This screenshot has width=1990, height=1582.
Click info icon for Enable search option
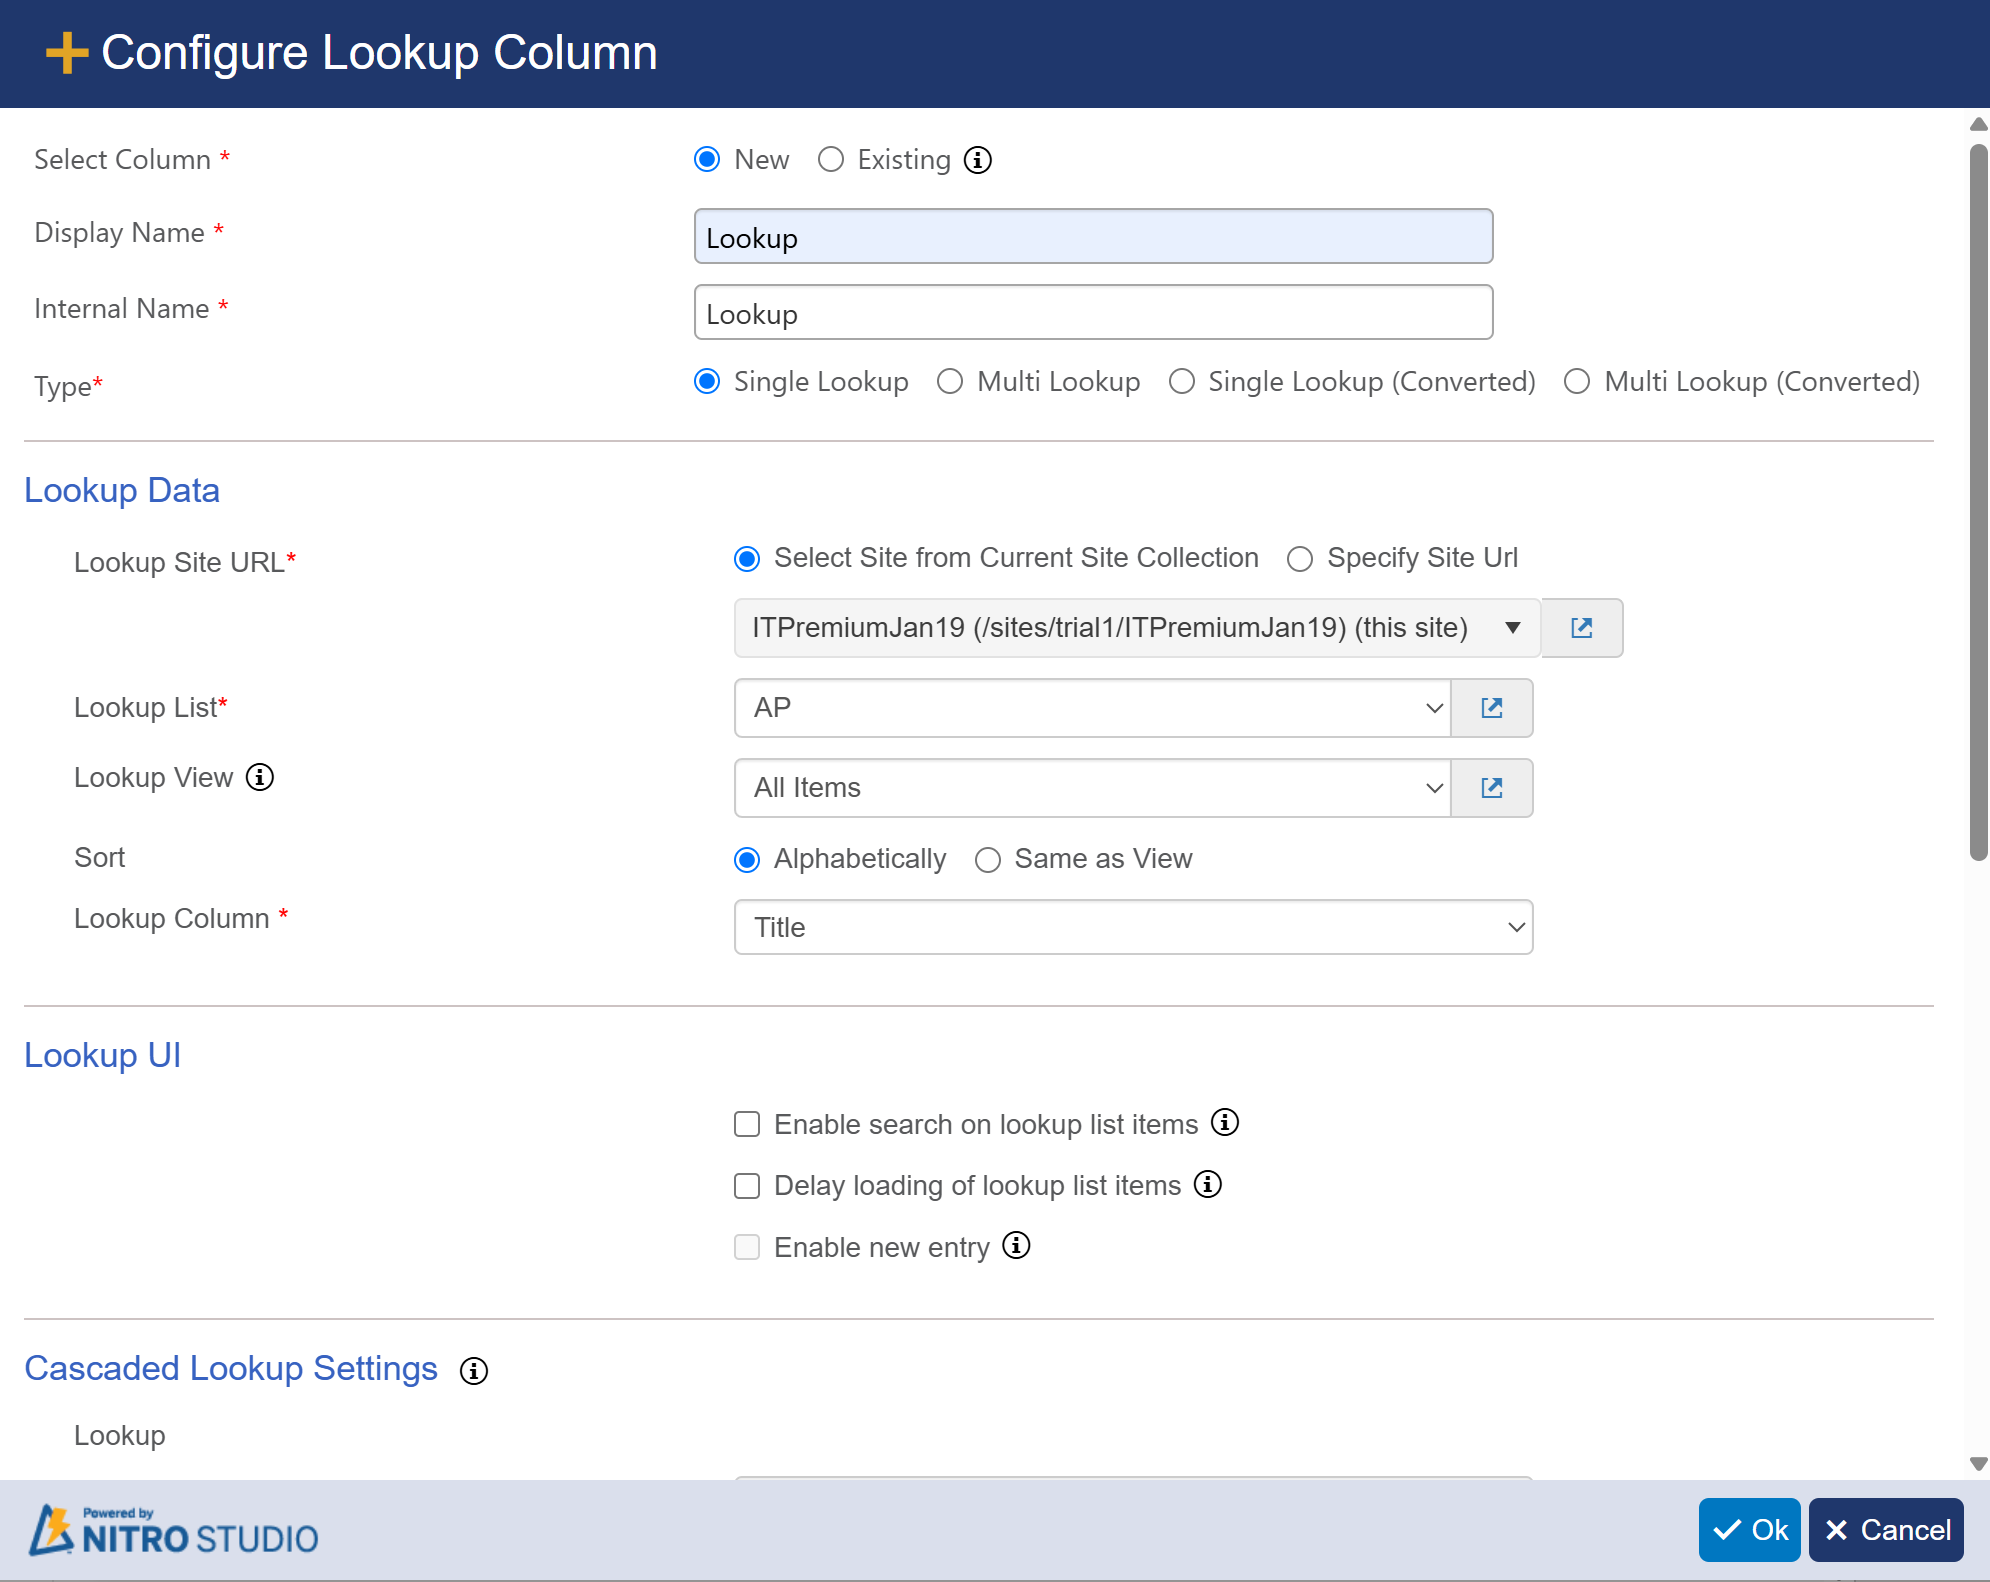pos(1224,1123)
